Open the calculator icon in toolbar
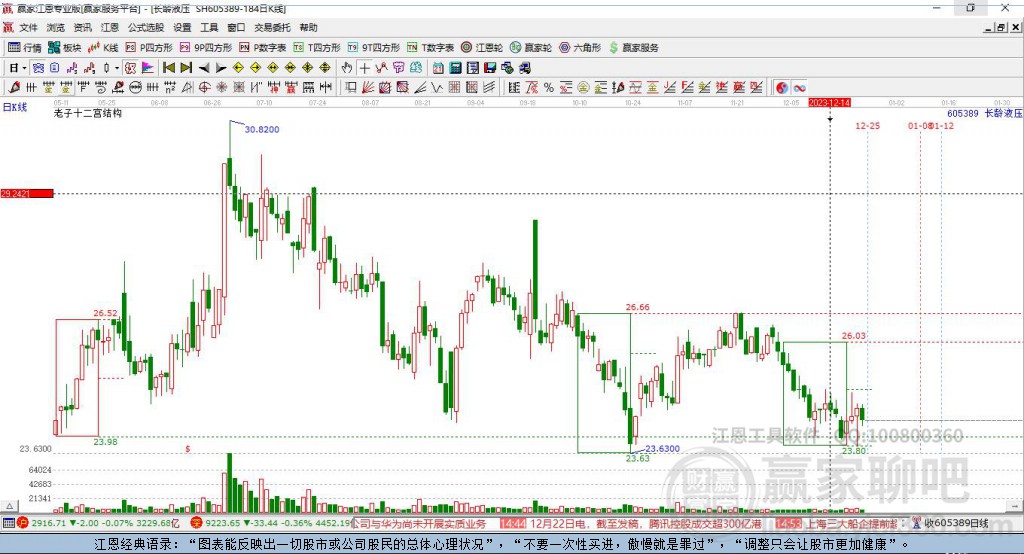Screen dimensions: 1024x554 click(x=455, y=68)
